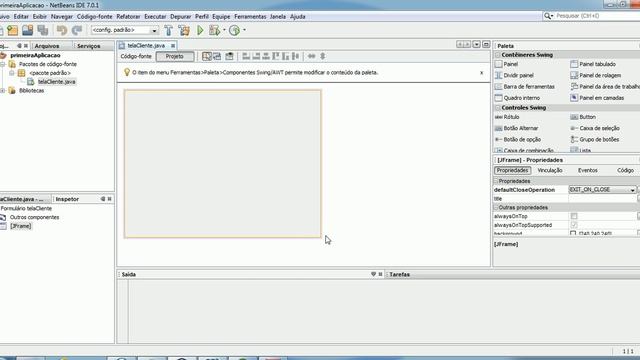
Task: Select the Dividir painel palette component
Action: pos(514,76)
